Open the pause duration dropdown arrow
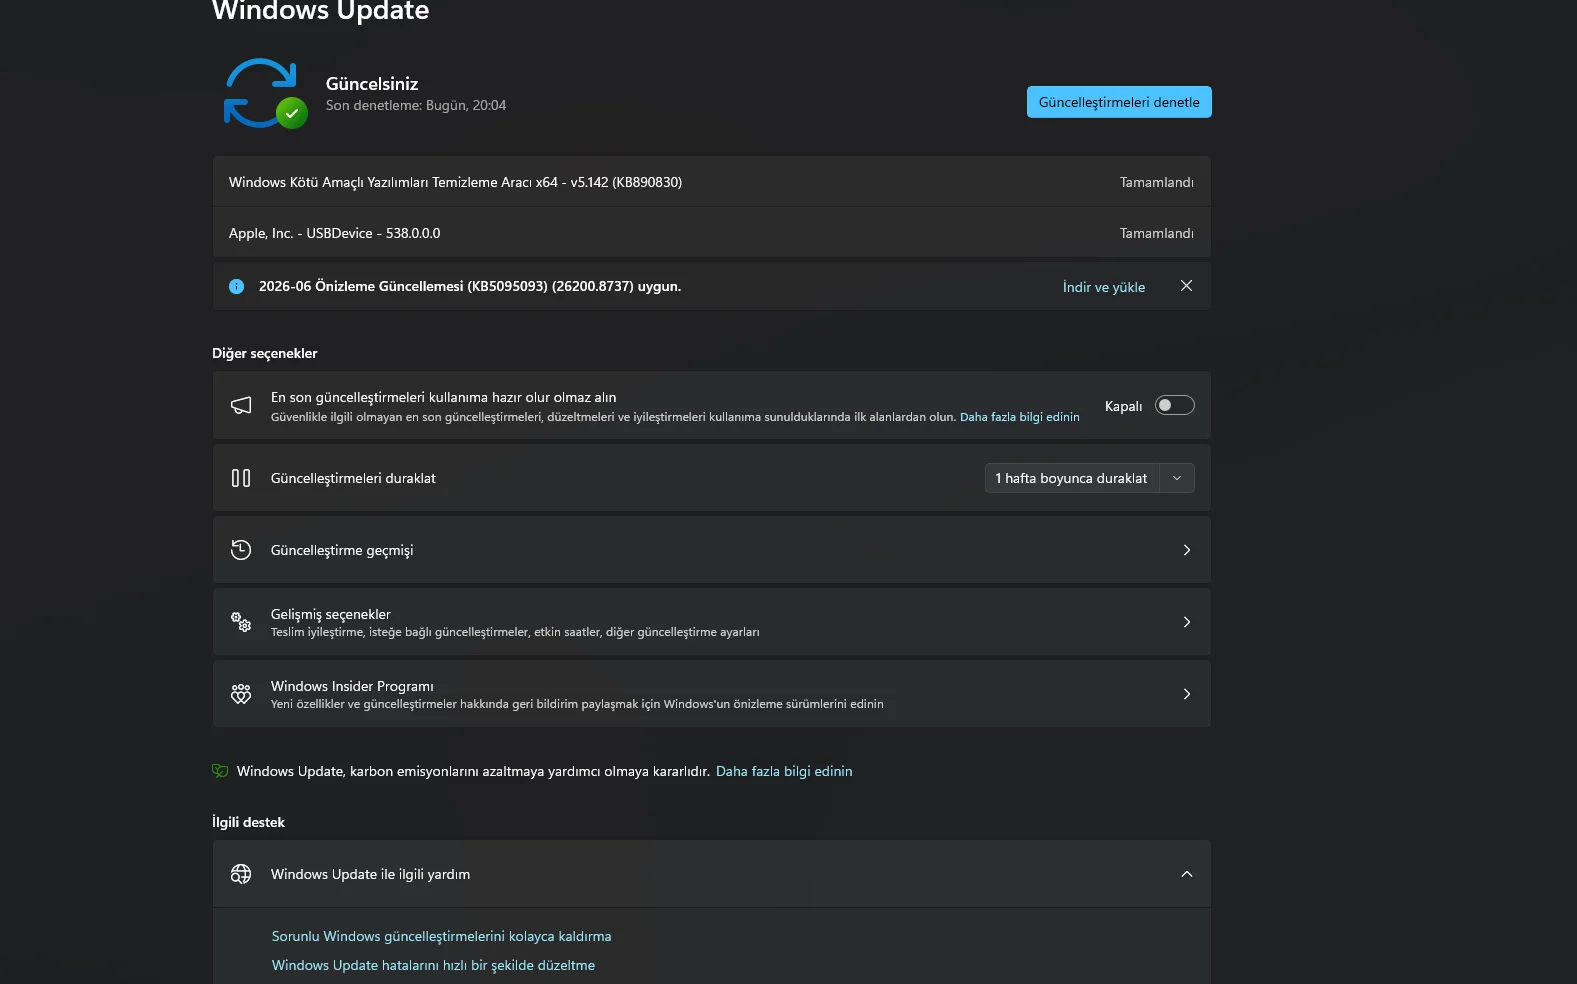The width and height of the screenshot is (1577, 984). click(1177, 478)
